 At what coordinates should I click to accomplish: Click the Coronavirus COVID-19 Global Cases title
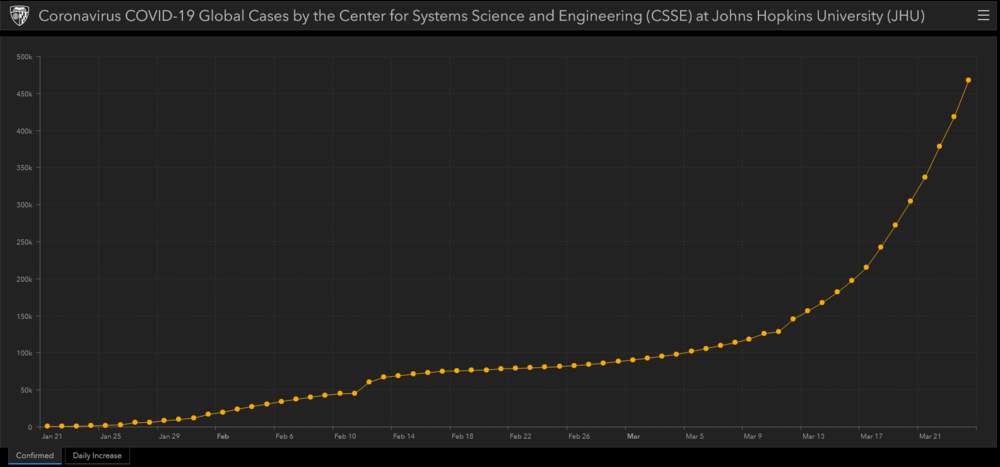(x=482, y=16)
